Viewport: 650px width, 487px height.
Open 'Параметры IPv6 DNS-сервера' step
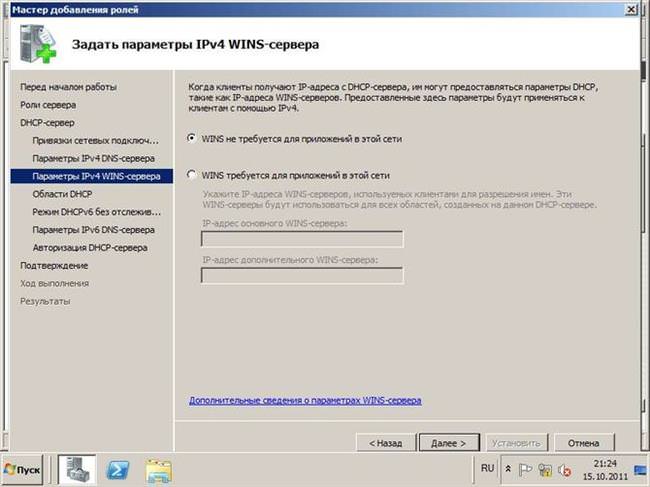(x=93, y=230)
